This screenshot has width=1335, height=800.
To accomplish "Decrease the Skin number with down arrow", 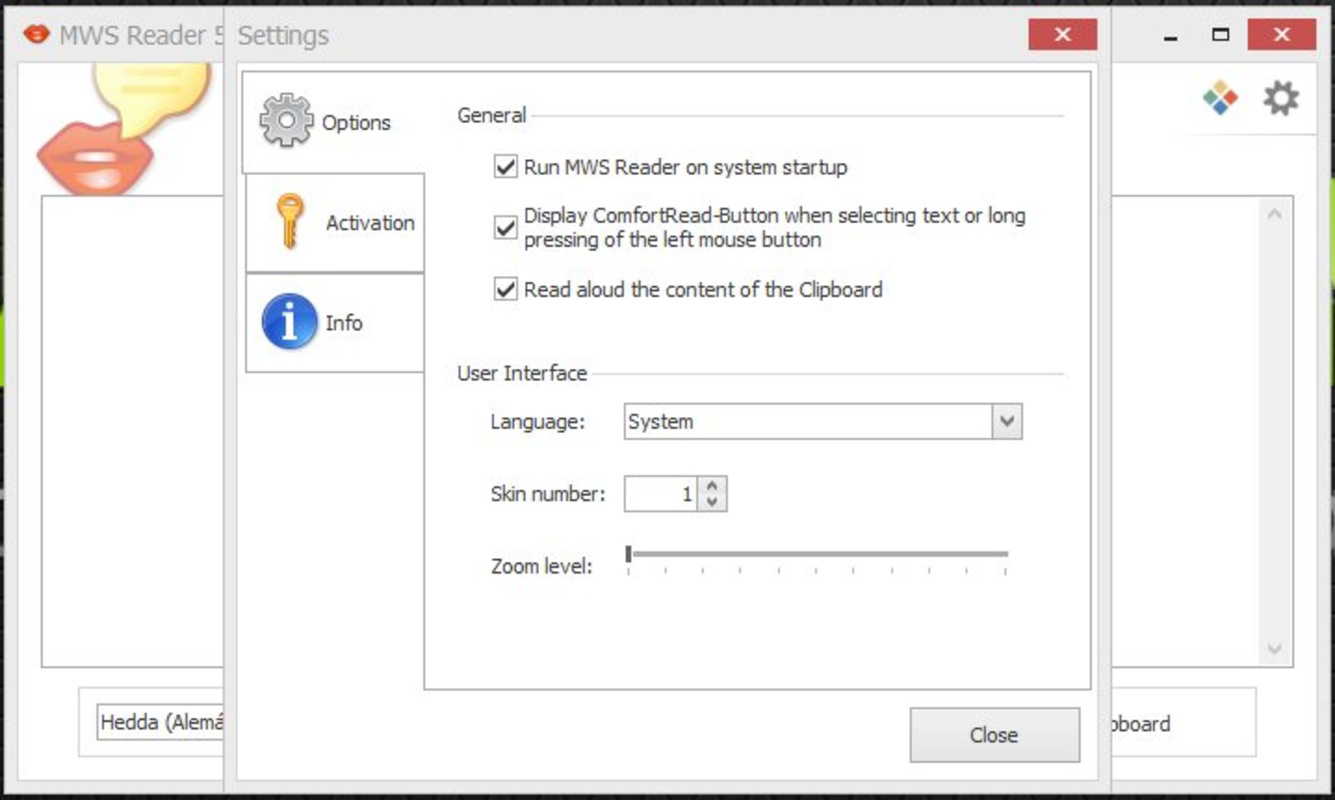I will click(711, 502).
